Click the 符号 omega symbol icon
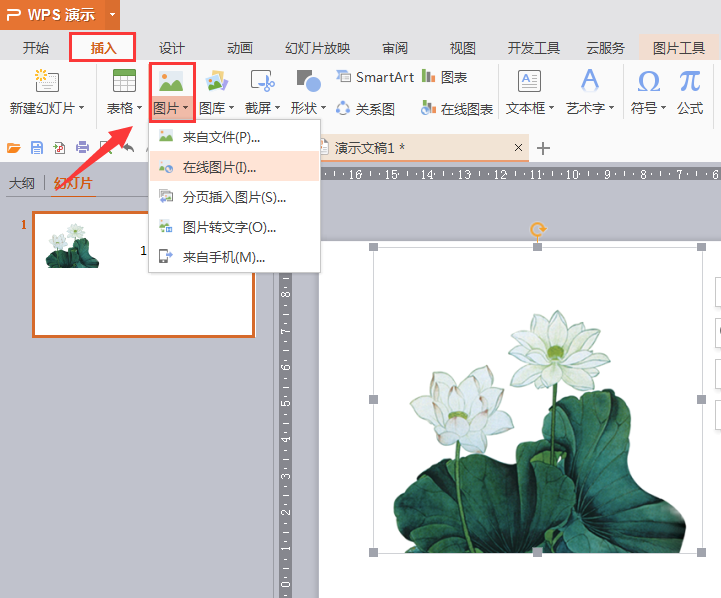Screen dimensions: 721x598 tap(648, 81)
